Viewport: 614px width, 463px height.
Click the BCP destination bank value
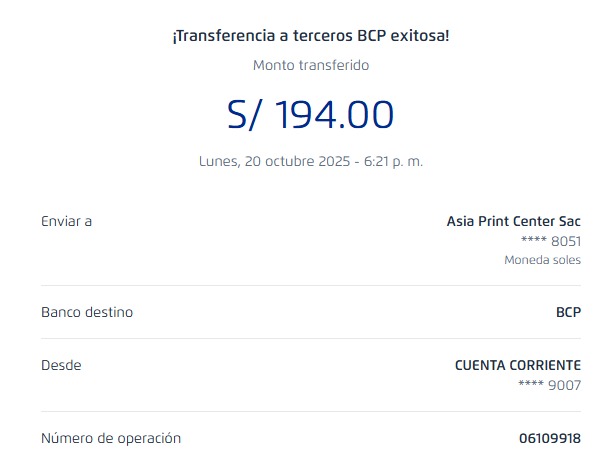tap(568, 312)
